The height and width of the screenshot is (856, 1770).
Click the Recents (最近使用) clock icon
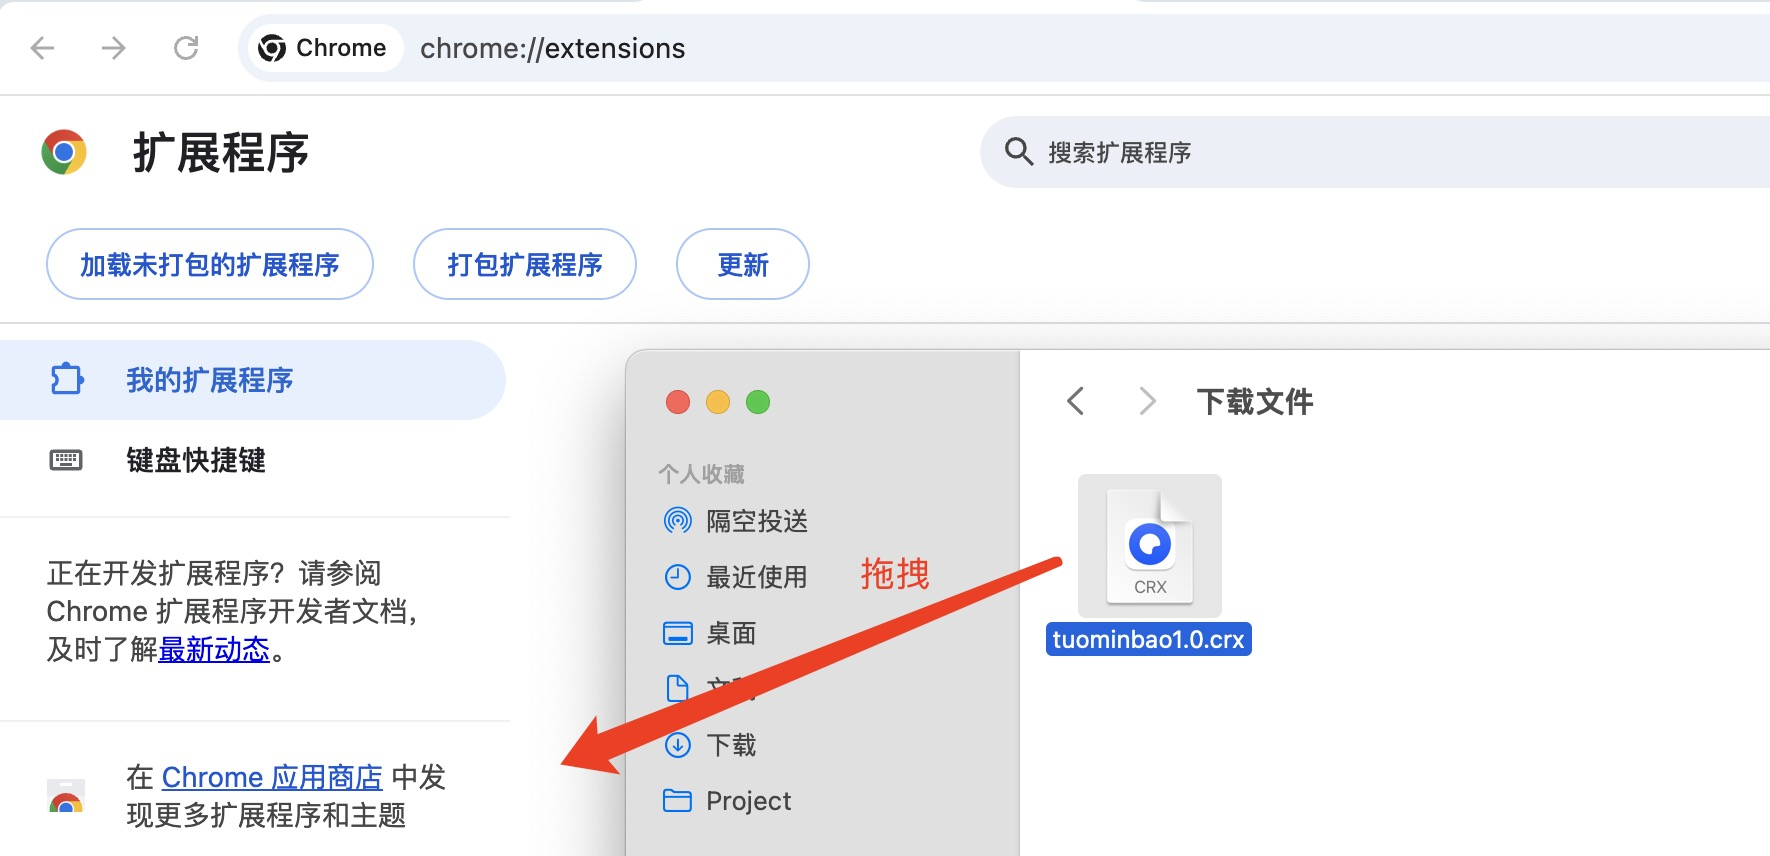click(x=677, y=577)
